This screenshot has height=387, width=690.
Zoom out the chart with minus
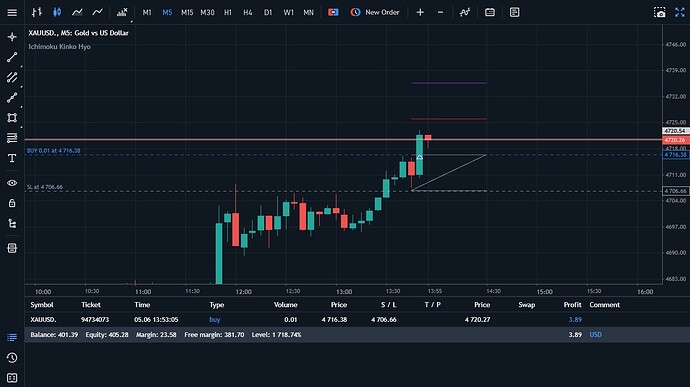point(440,12)
